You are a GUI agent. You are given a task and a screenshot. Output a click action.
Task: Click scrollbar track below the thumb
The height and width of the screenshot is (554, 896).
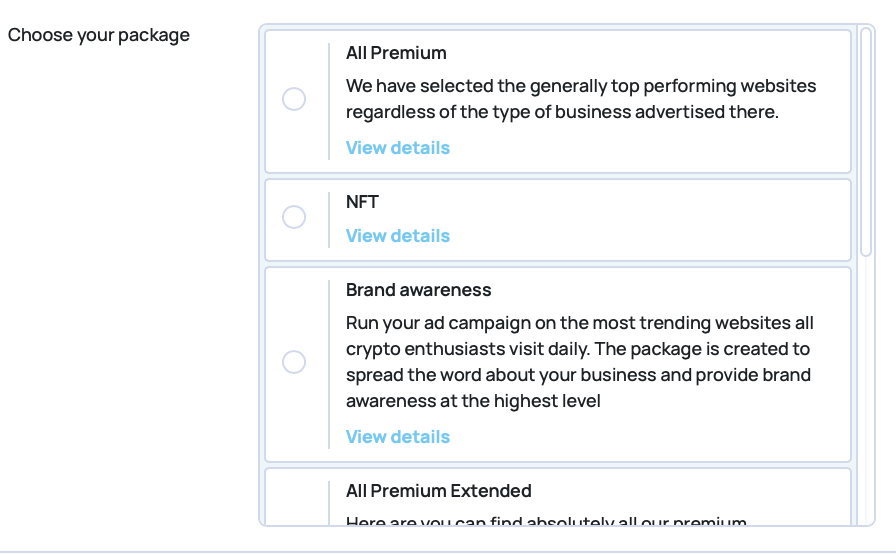pos(866,400)
